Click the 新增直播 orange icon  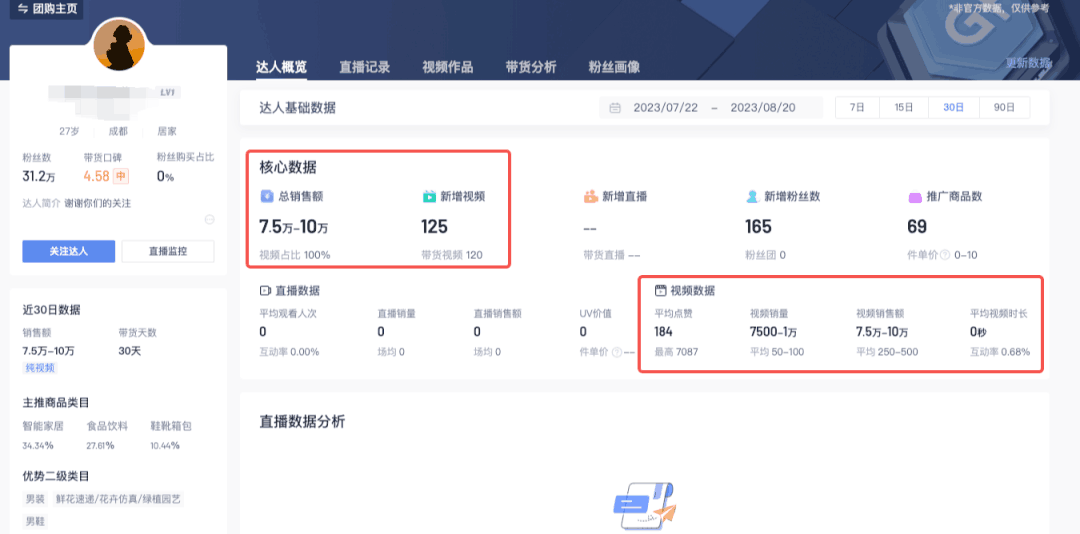[590, 196]
